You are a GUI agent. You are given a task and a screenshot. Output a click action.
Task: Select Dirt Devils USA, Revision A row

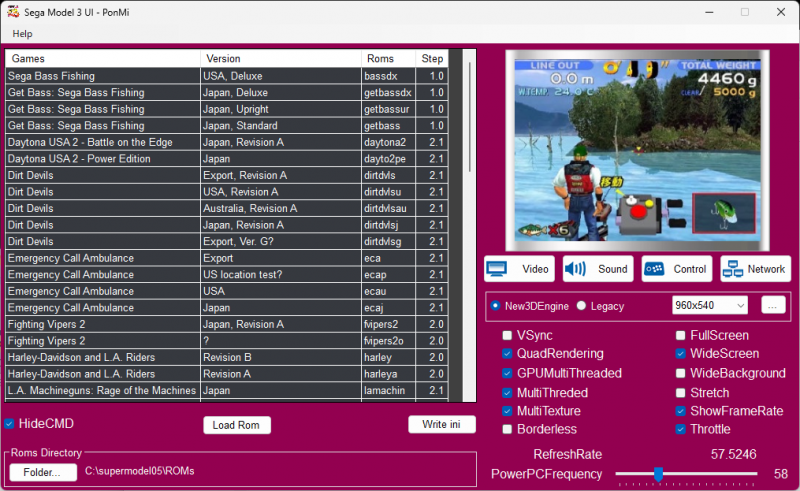(x=227, y=192)
